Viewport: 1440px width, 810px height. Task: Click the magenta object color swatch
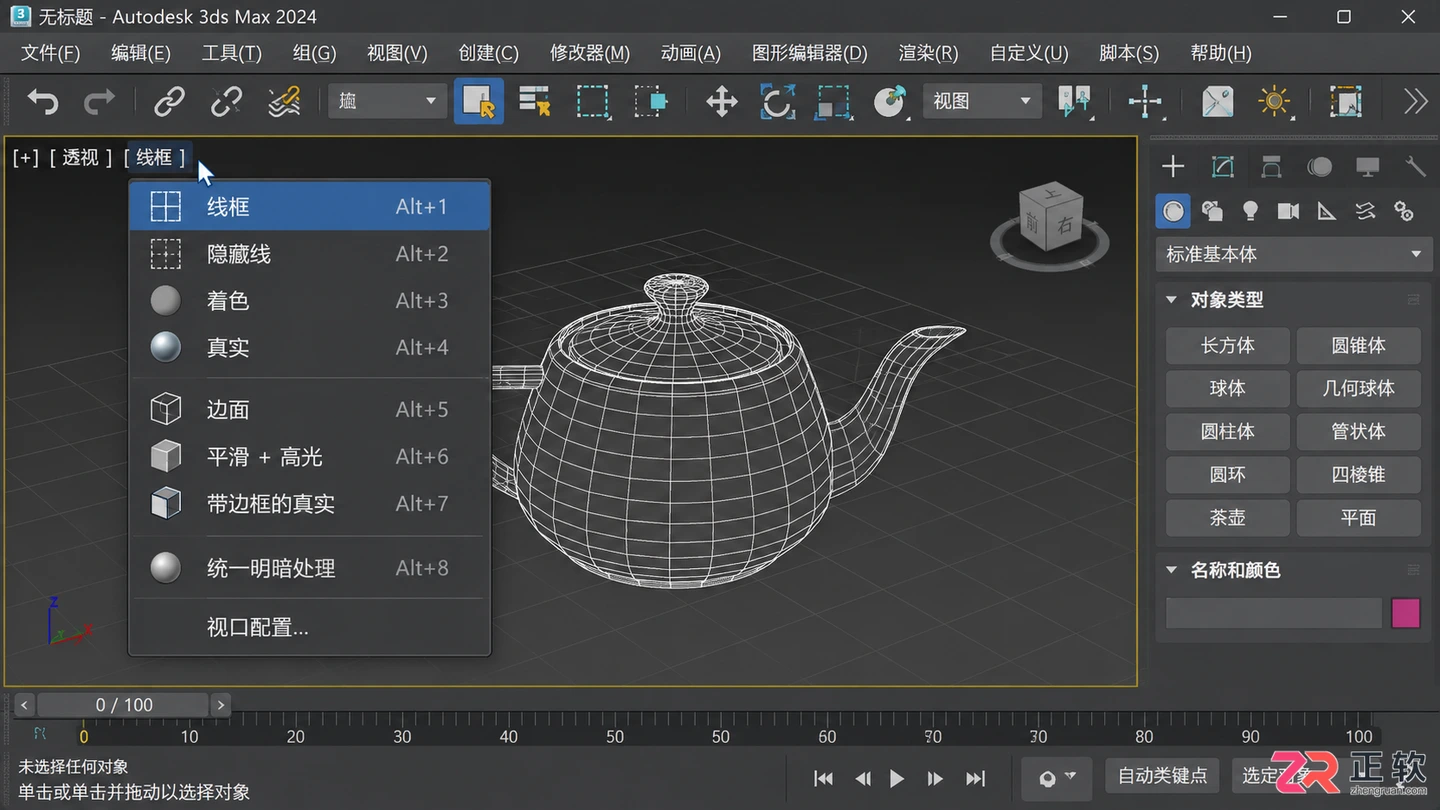point(1406,613)
